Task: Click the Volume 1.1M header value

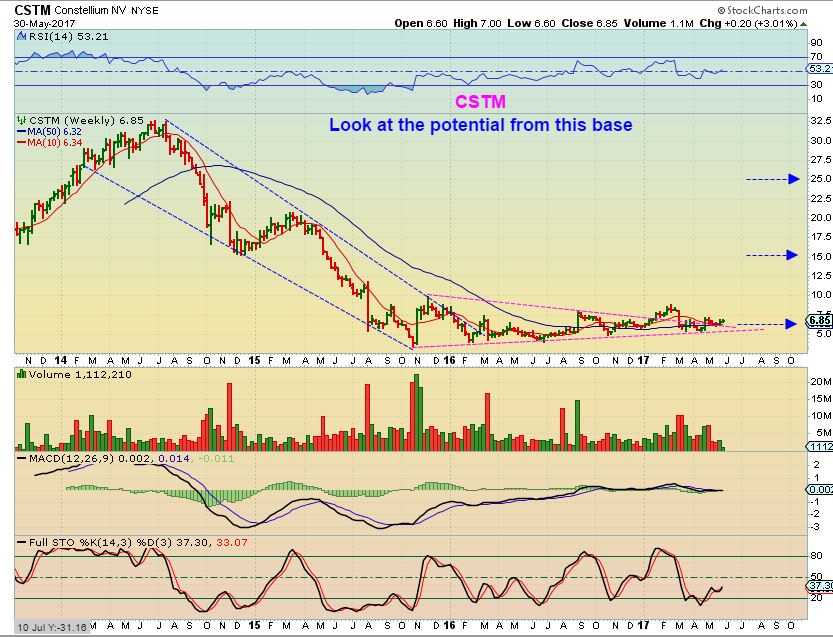Action: tap(659, 23)
